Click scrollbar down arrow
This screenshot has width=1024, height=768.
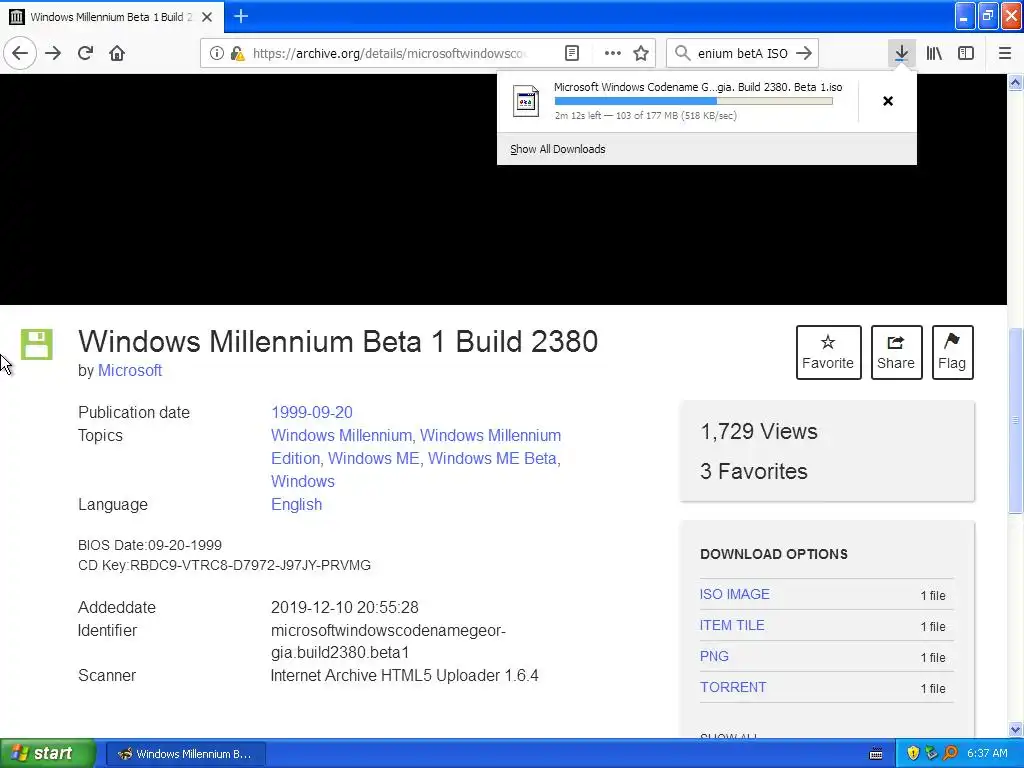[x=1015, y=729]
